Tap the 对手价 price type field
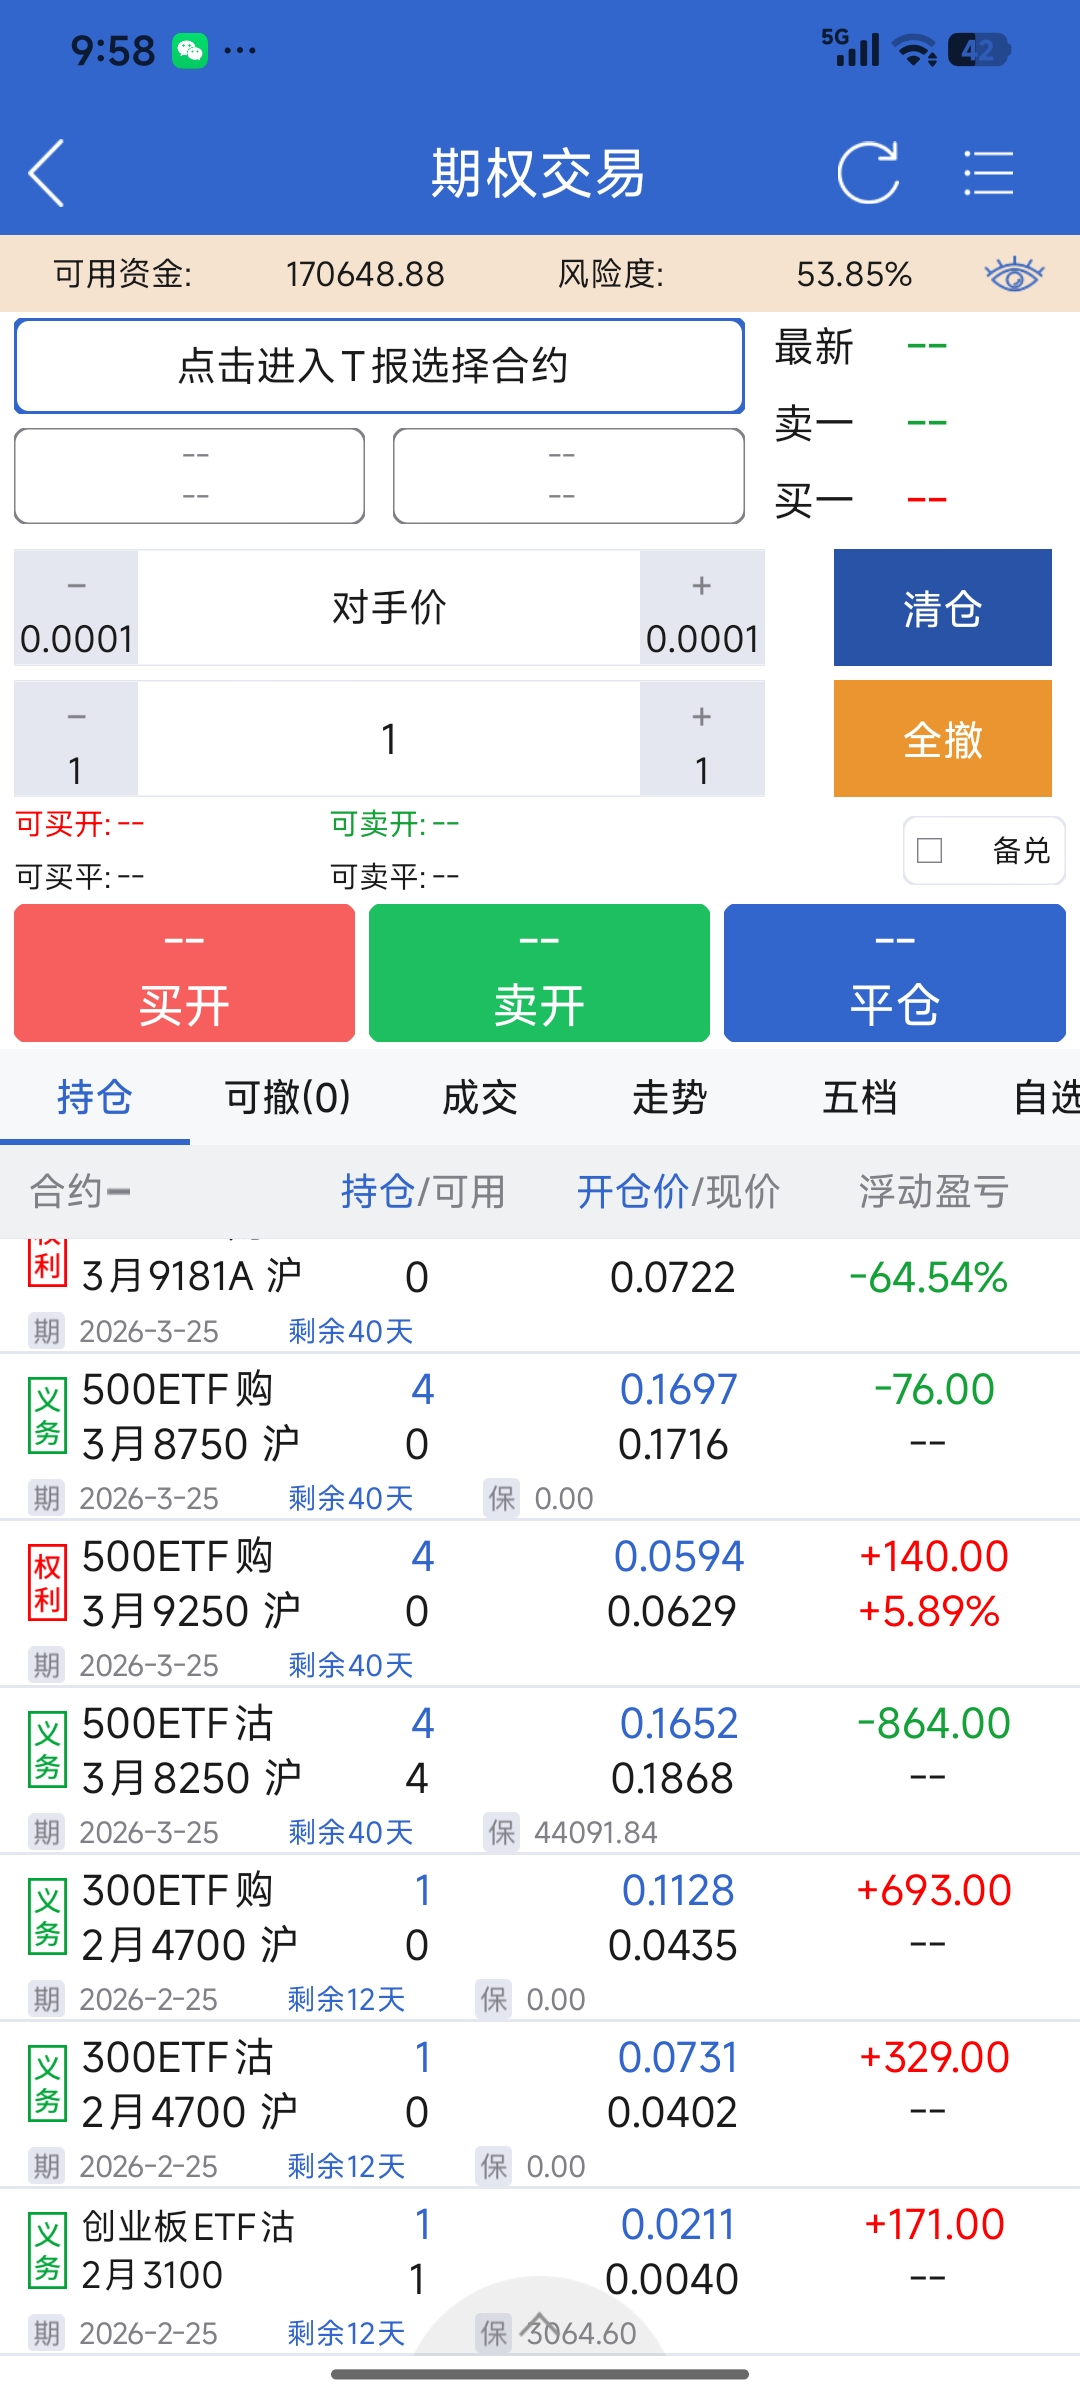This screenshot has height=2400, width=1080. click(389, 608)
